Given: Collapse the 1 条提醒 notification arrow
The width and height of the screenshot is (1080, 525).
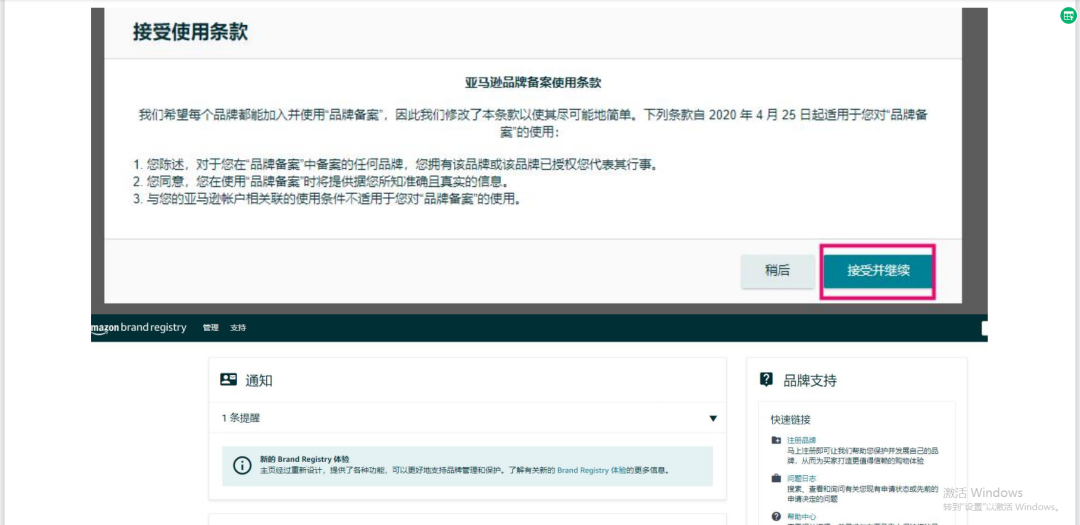Looking at the screenshot, I should point(713,418).
